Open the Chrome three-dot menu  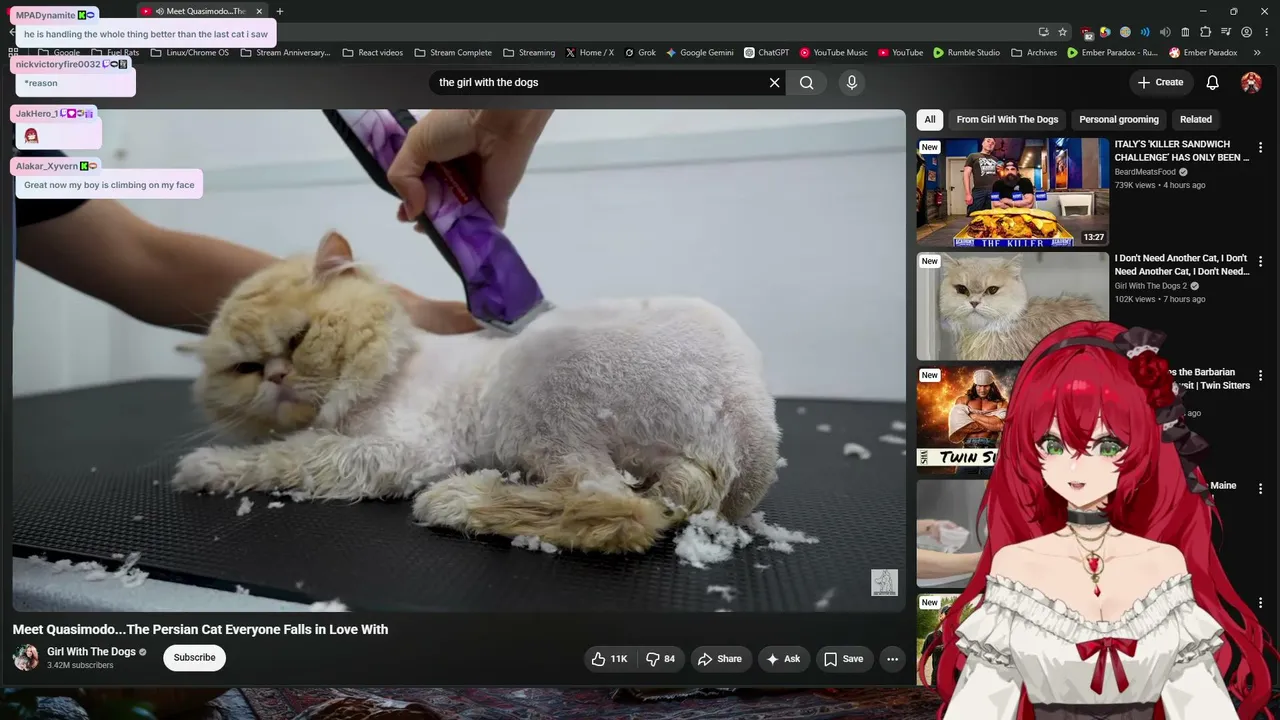[1266, 32]
